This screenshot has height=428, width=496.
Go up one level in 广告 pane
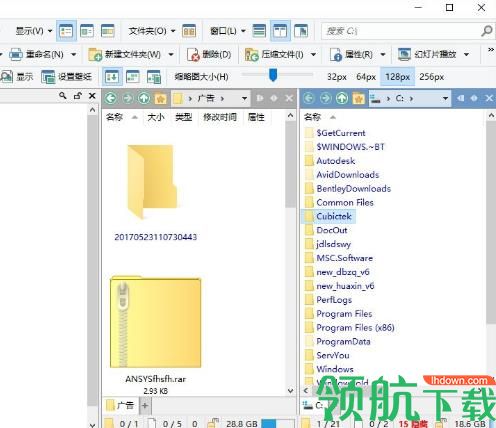tap(144, 98)
